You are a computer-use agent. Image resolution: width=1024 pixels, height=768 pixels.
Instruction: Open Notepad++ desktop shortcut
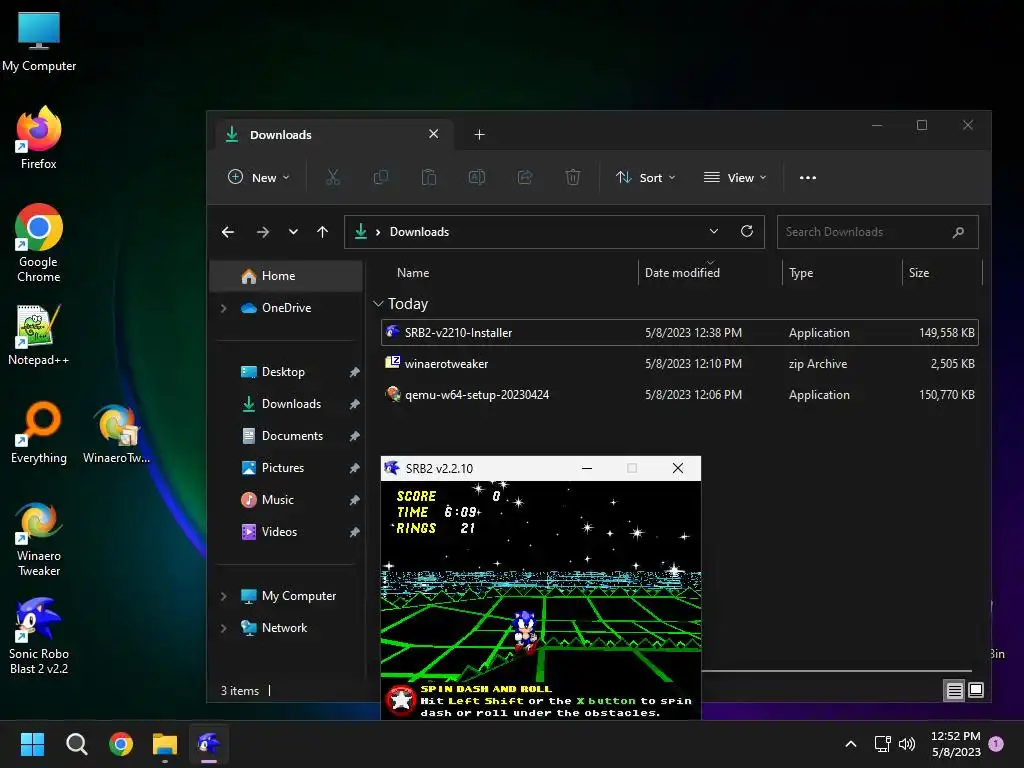(39, 334)
